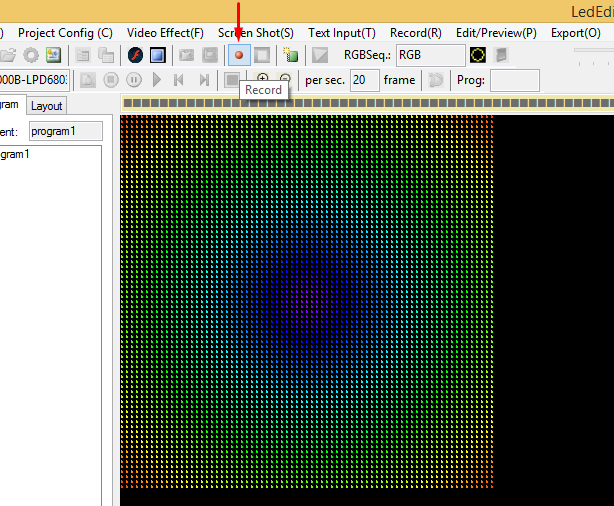Switch to the Layout tab
This screenshot has height=506, width=614.
point(47,106)
